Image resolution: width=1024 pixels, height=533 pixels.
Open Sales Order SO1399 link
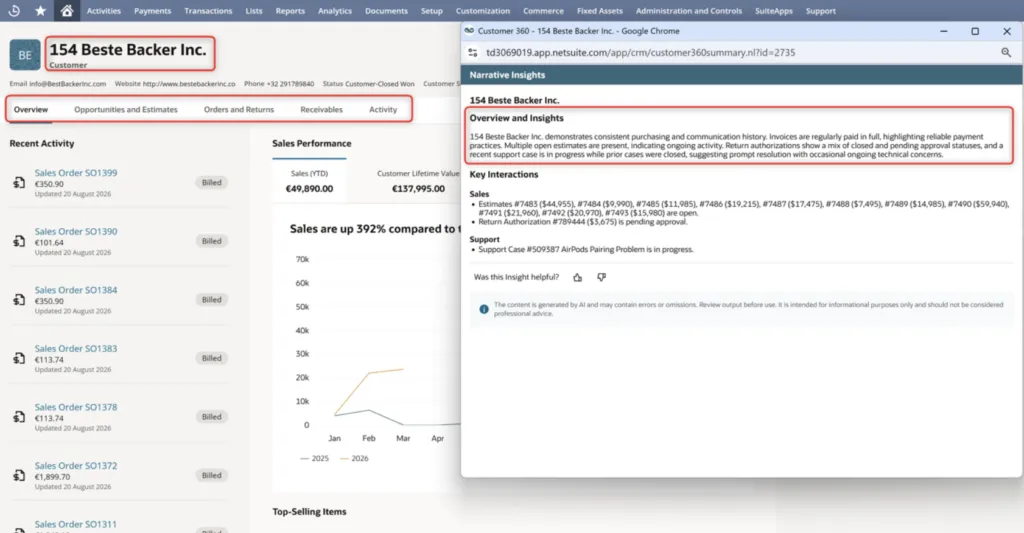76,173
